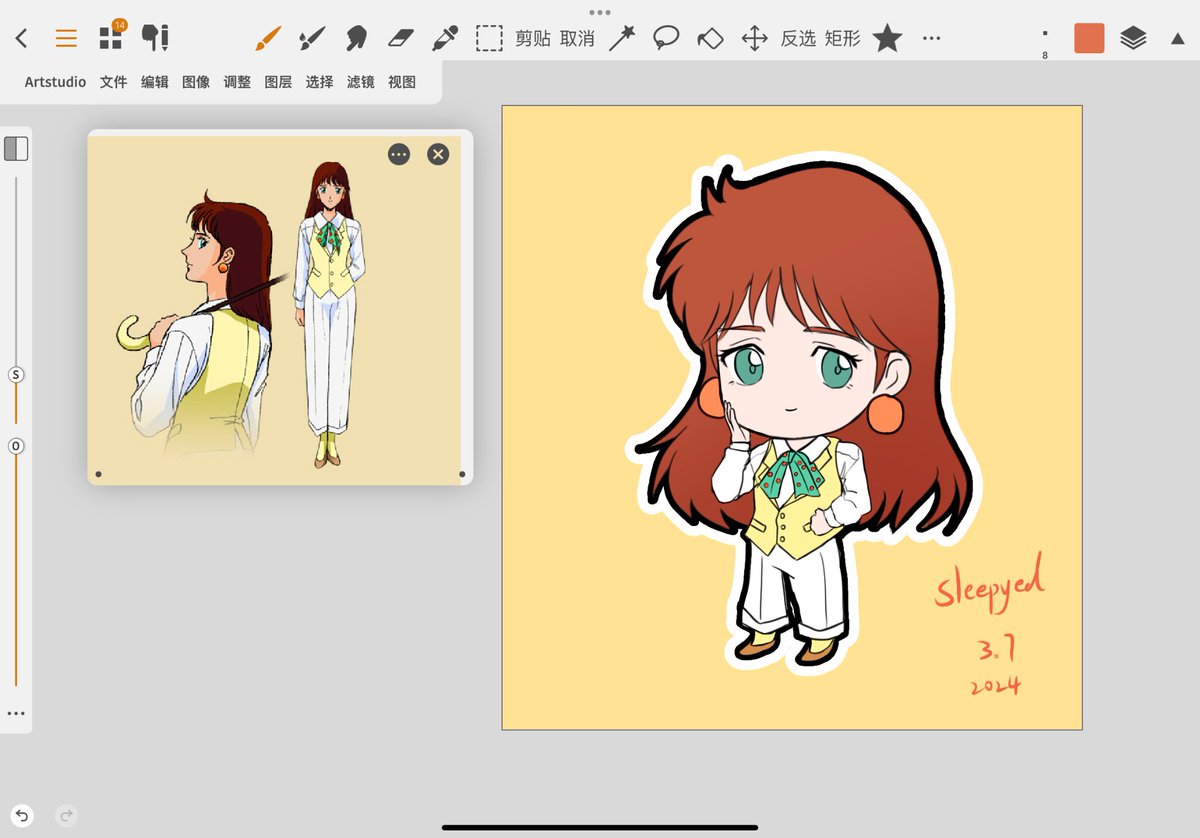Open the sidebar three-dot options
The width and height of the screenshot is (1200, 838).
pos(16,714)
